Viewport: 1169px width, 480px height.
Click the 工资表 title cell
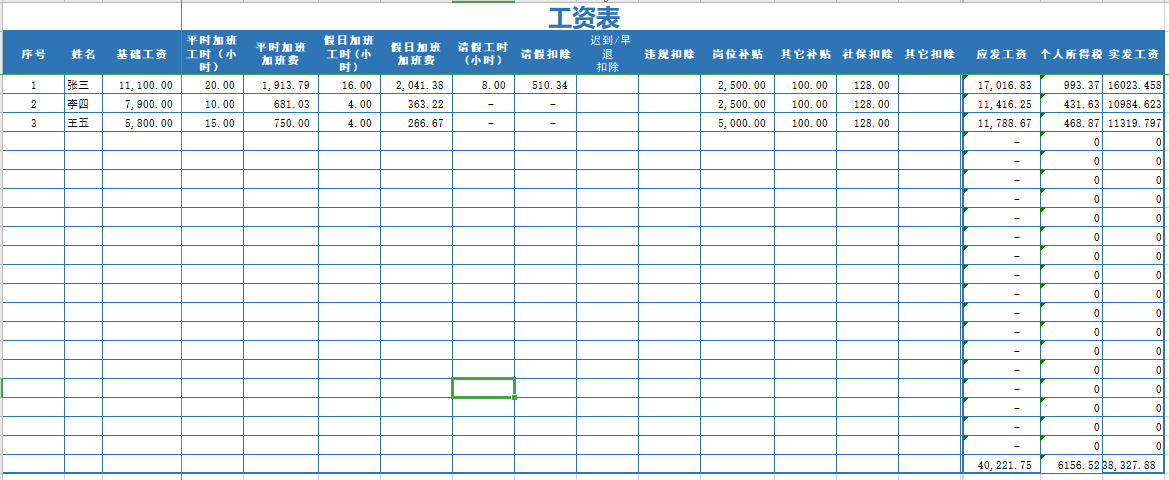pyautogui.click(x=584, y=17)
